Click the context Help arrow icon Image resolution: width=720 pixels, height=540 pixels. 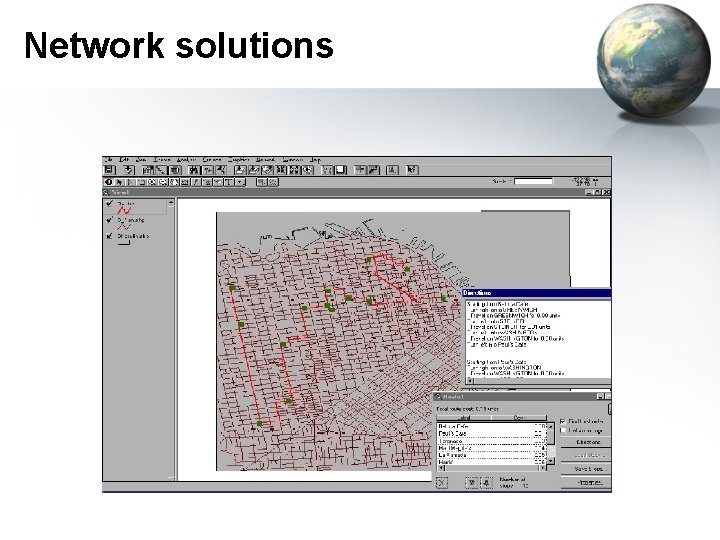pos(411,170)
